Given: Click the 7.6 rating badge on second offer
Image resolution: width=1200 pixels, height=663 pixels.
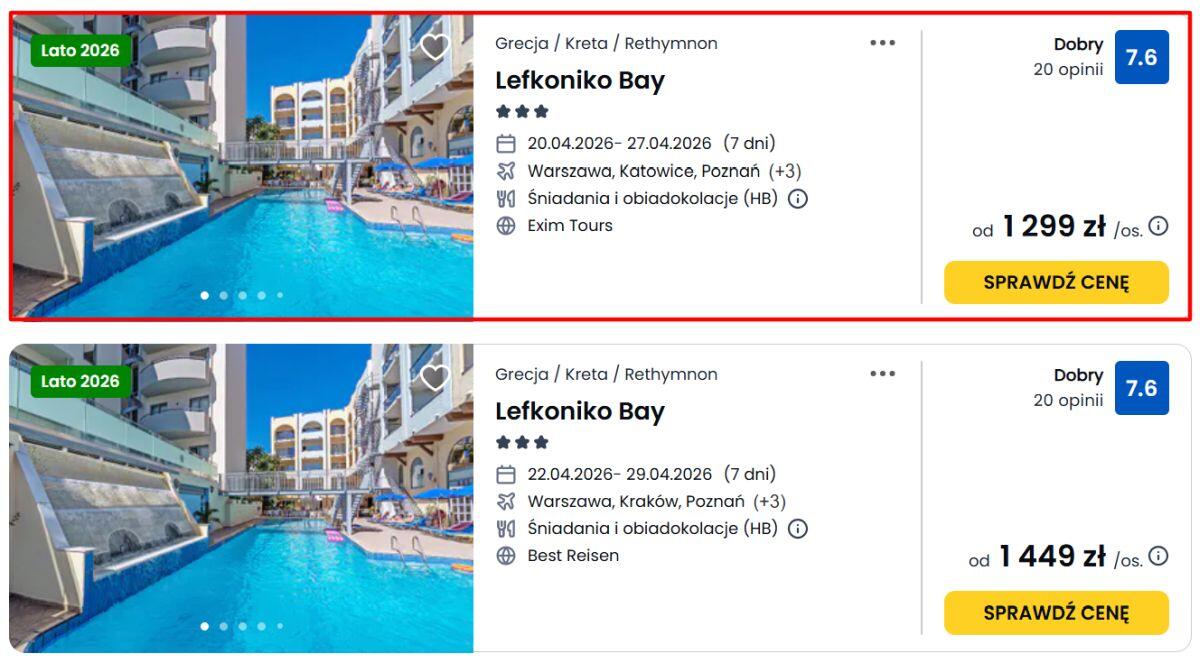Looking at the screenshot, I should [x=1141, y=388].
